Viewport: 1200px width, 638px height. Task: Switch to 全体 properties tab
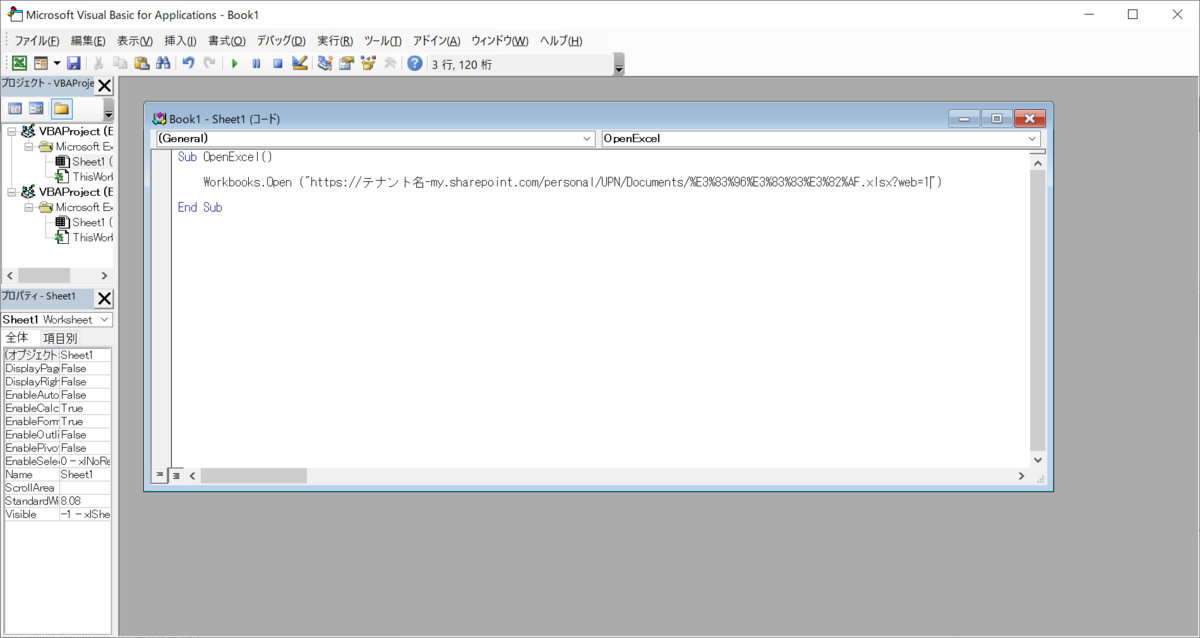pos(19,338)
